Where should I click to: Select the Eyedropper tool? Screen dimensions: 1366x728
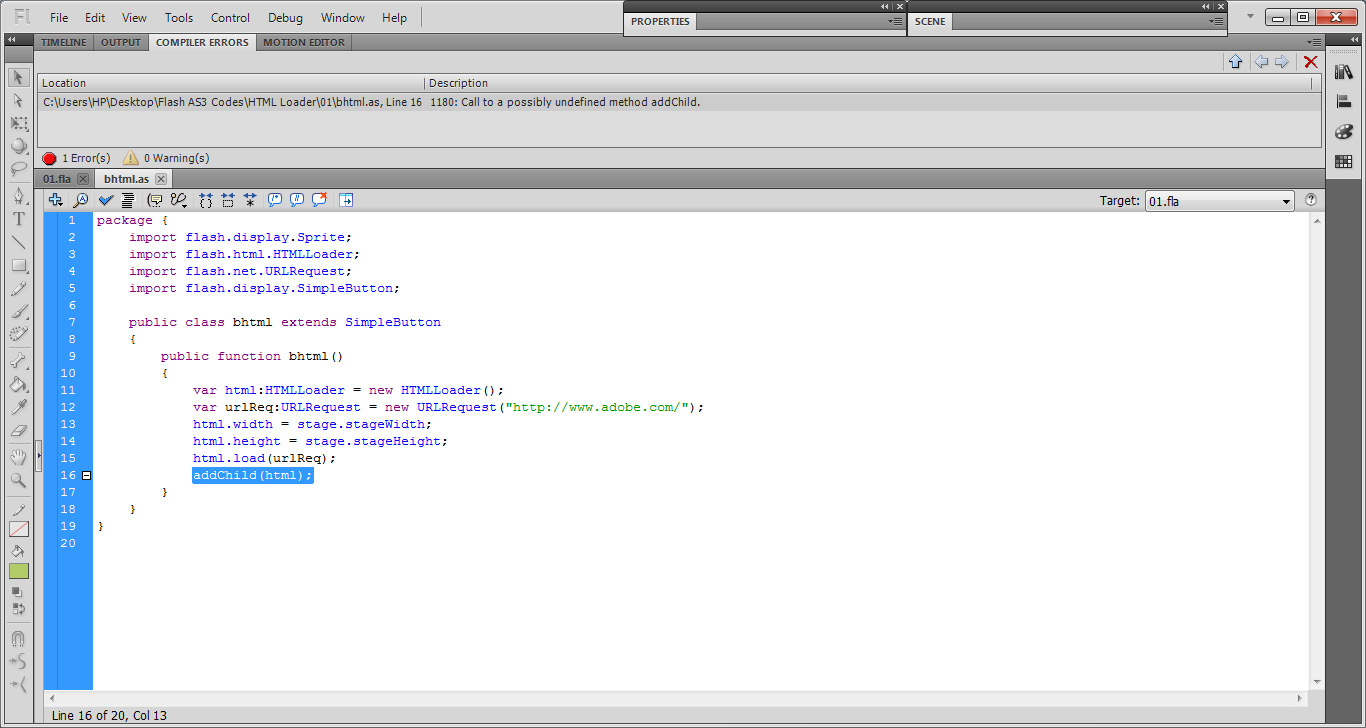(18, 407)
